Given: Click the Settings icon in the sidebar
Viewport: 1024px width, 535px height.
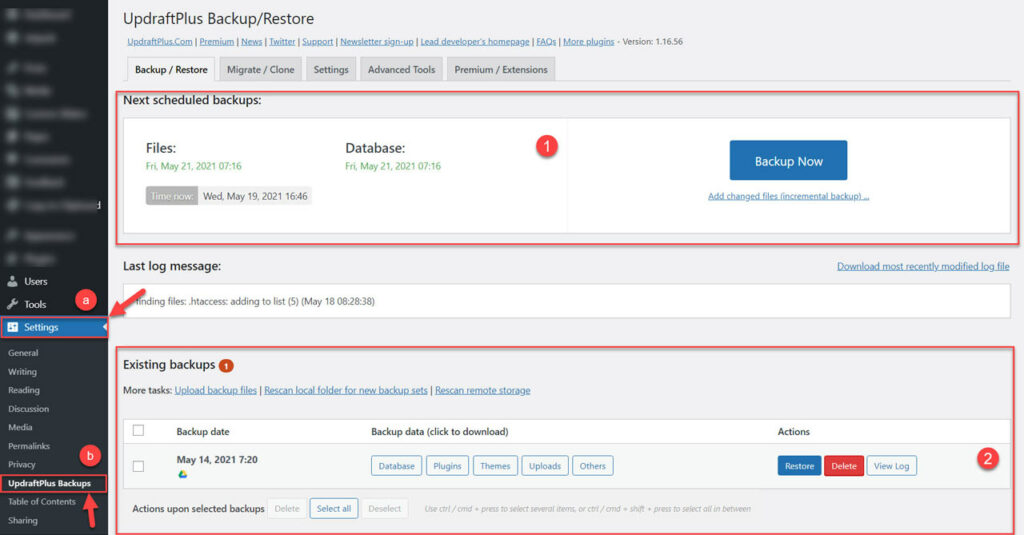Looking at the screenshot, I should click(x=12, y=327).
